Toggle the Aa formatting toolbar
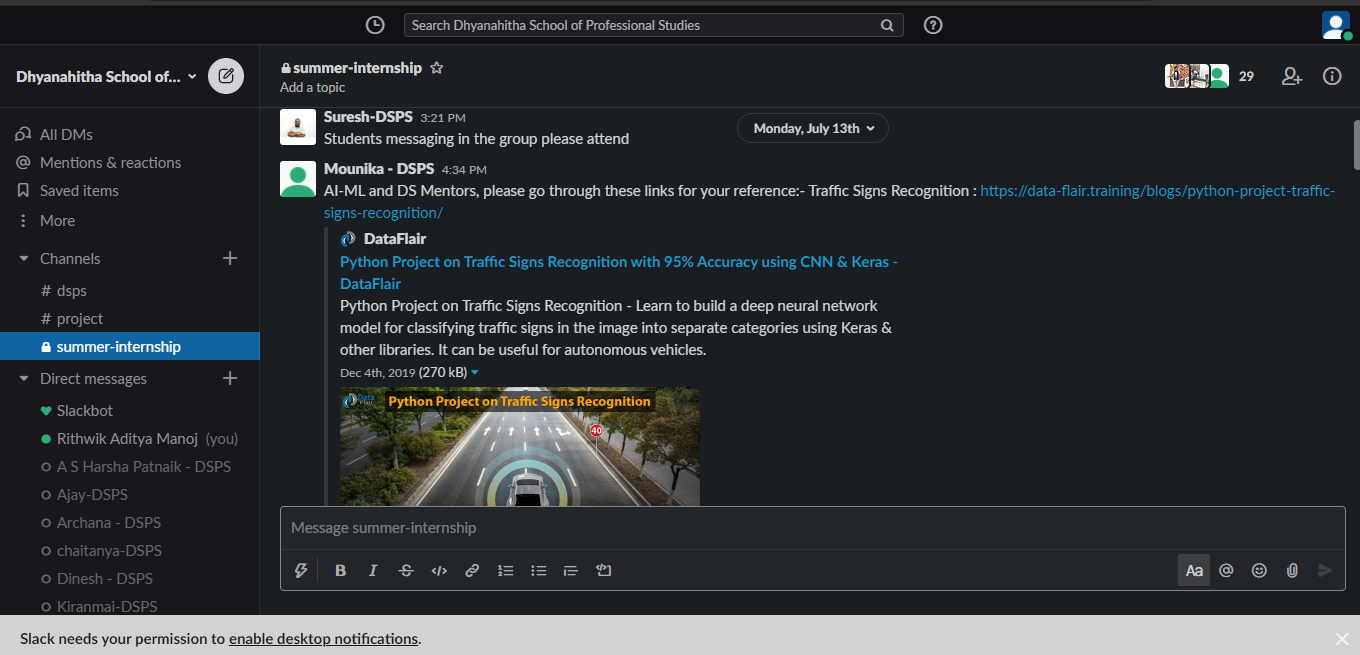 point(1194,570)
